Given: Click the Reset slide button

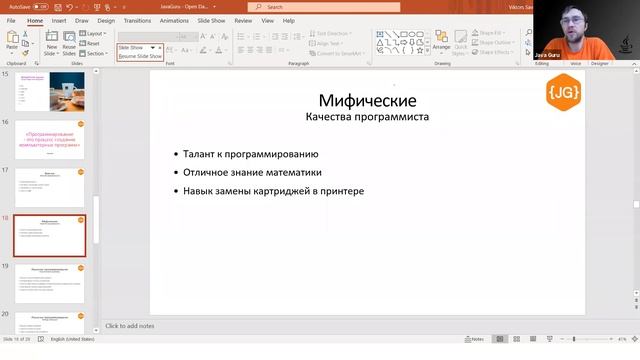Looking at the screenshot, I should tap(89, 43).
